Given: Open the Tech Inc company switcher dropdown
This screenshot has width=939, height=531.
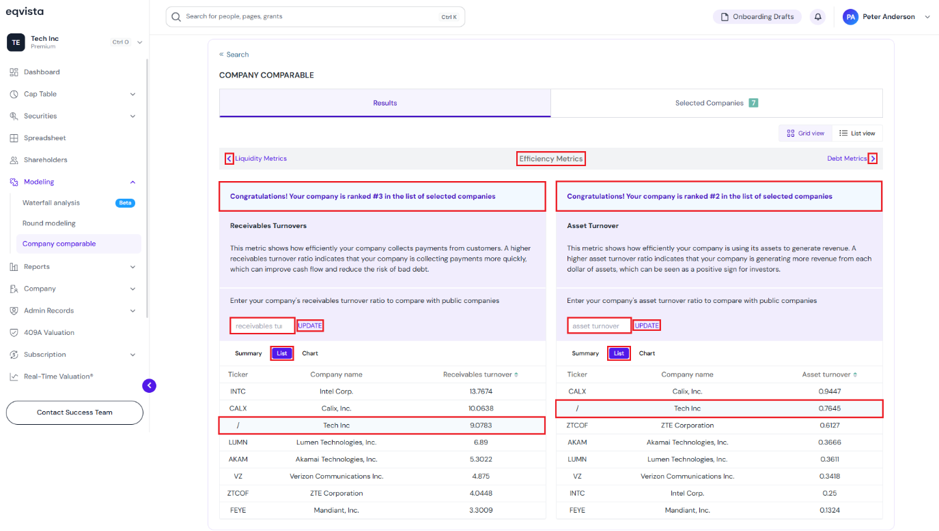Looking at the screenshot, I should 140,43.
